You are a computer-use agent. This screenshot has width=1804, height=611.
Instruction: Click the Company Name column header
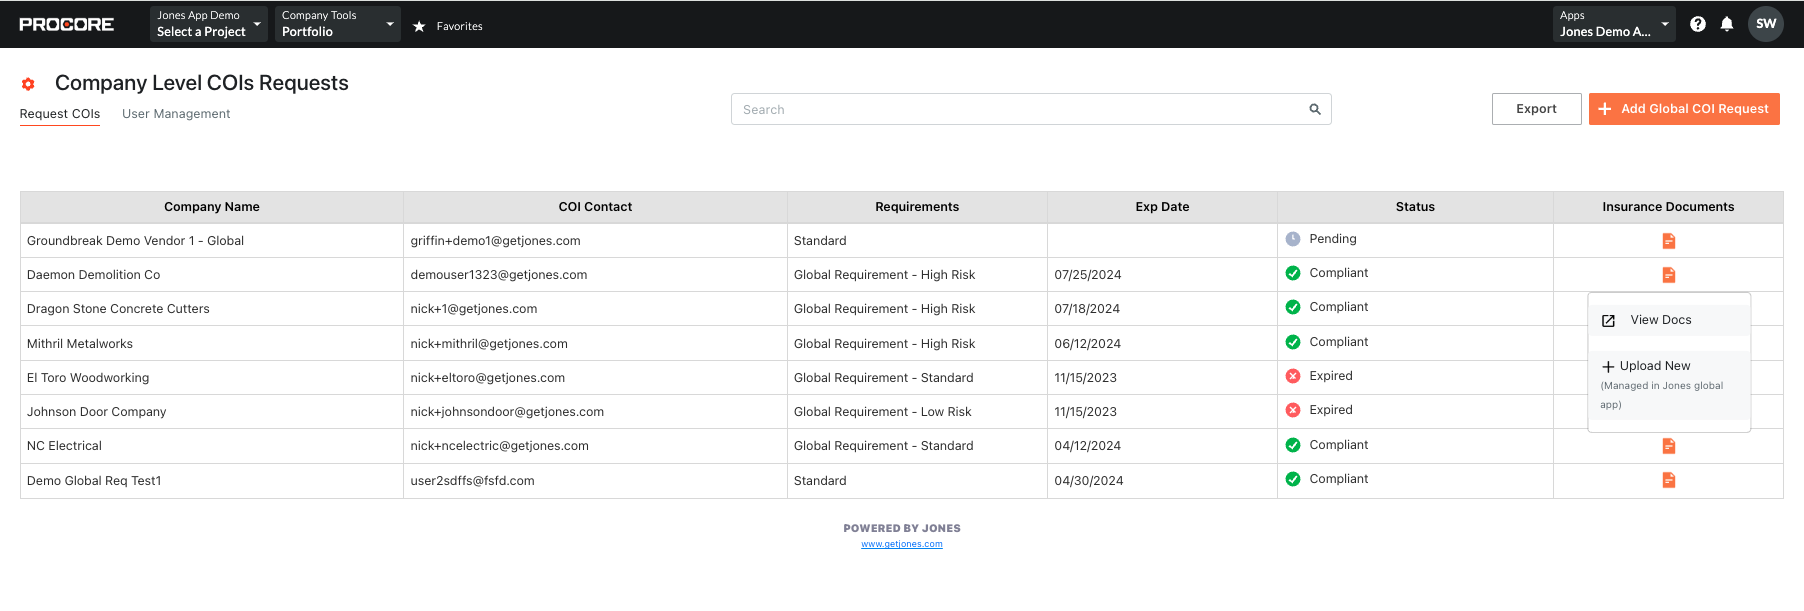(x=212, y=207)
